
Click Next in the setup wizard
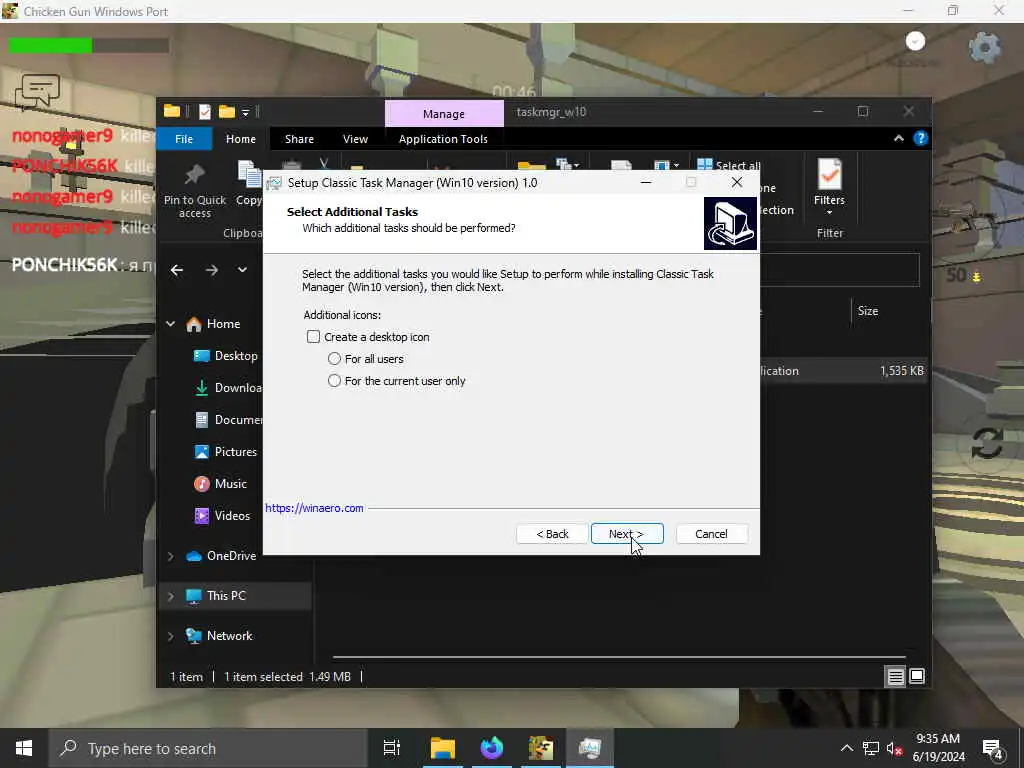(627, 534)
